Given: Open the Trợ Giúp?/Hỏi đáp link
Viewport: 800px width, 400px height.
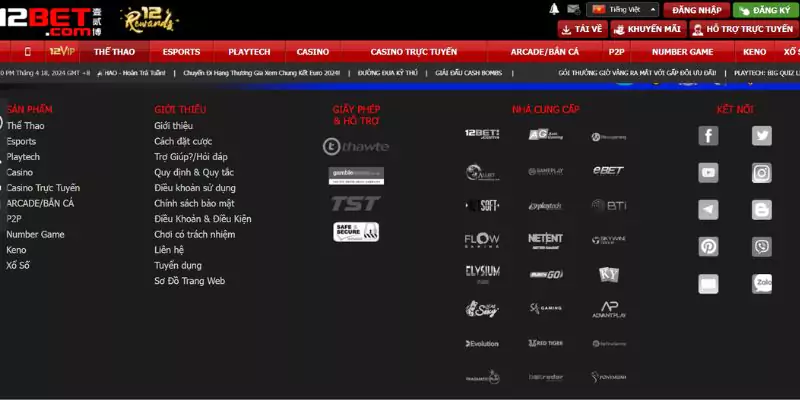Looking at the screenshot, I should pos(191,157).
